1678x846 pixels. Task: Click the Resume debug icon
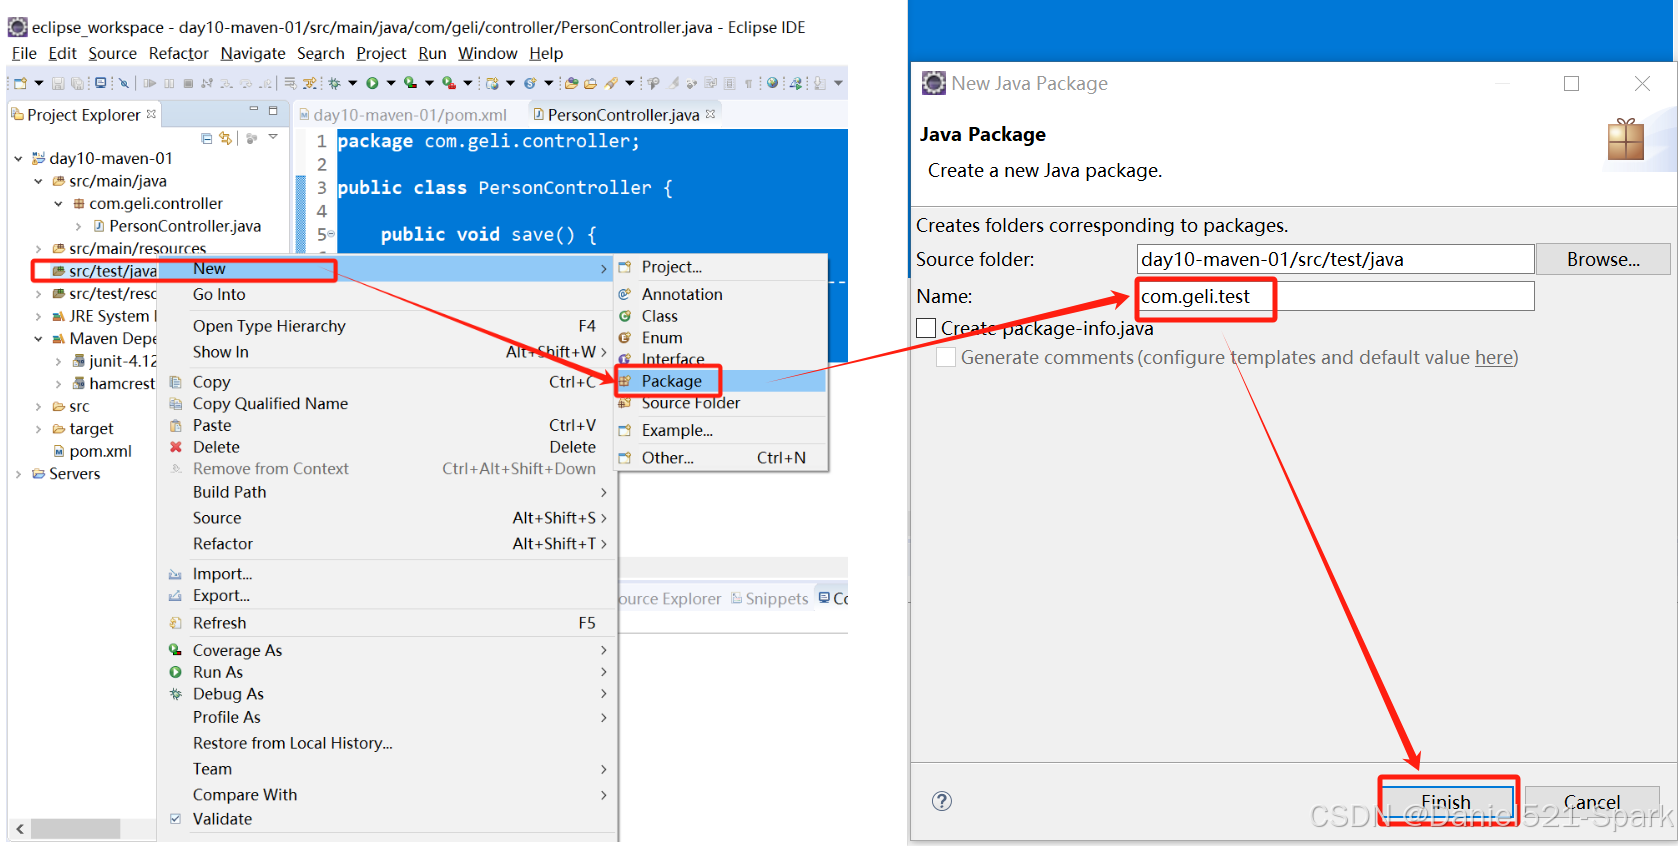click(149, 83)
